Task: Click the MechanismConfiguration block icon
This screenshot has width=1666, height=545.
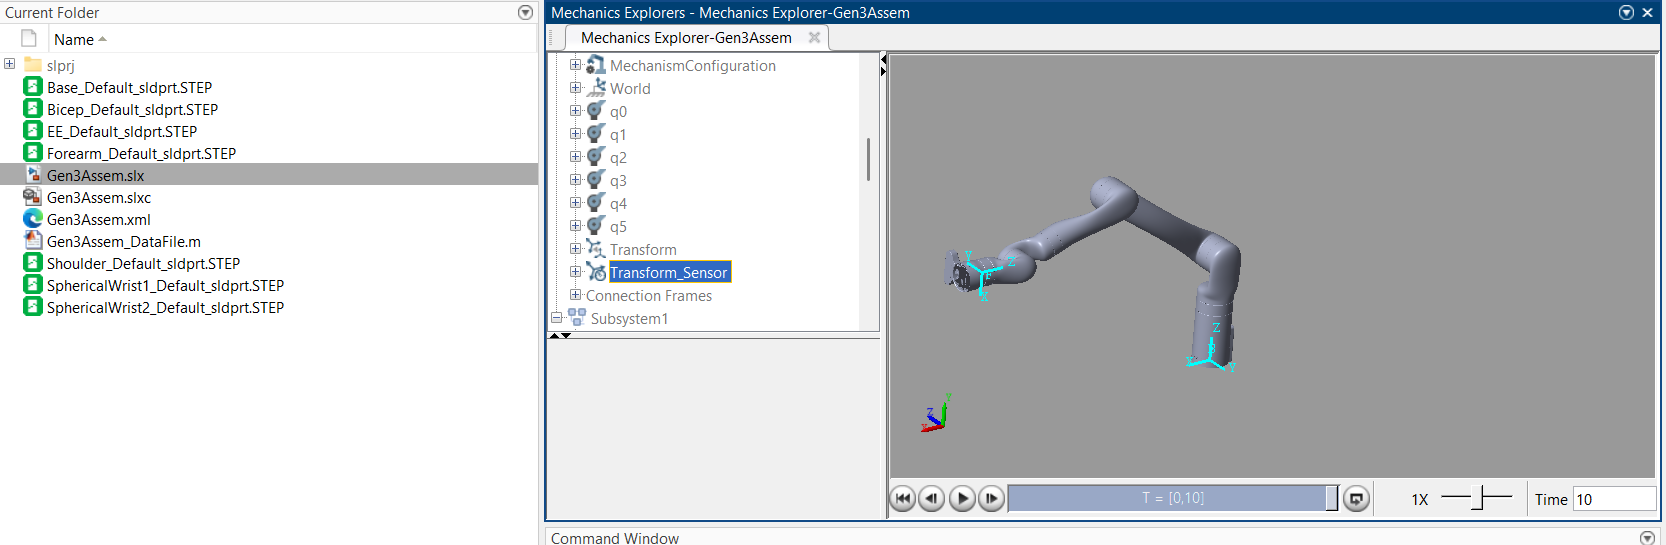Action: coord(596,65)
